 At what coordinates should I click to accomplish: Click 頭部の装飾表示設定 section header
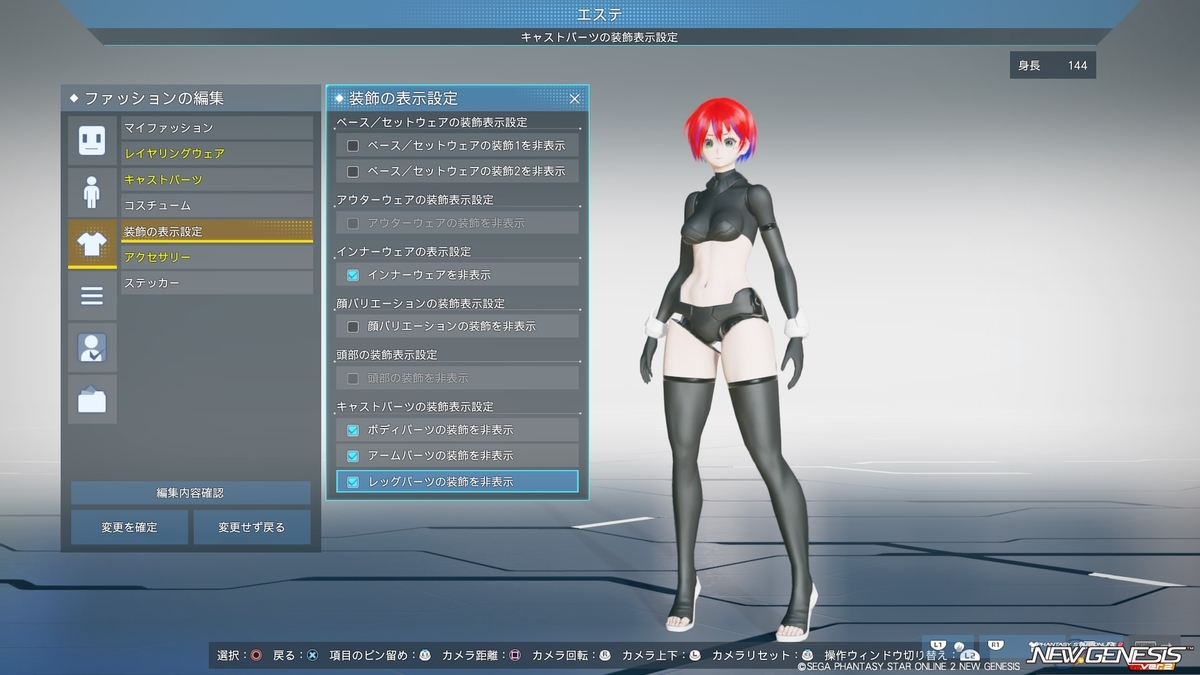387,356
